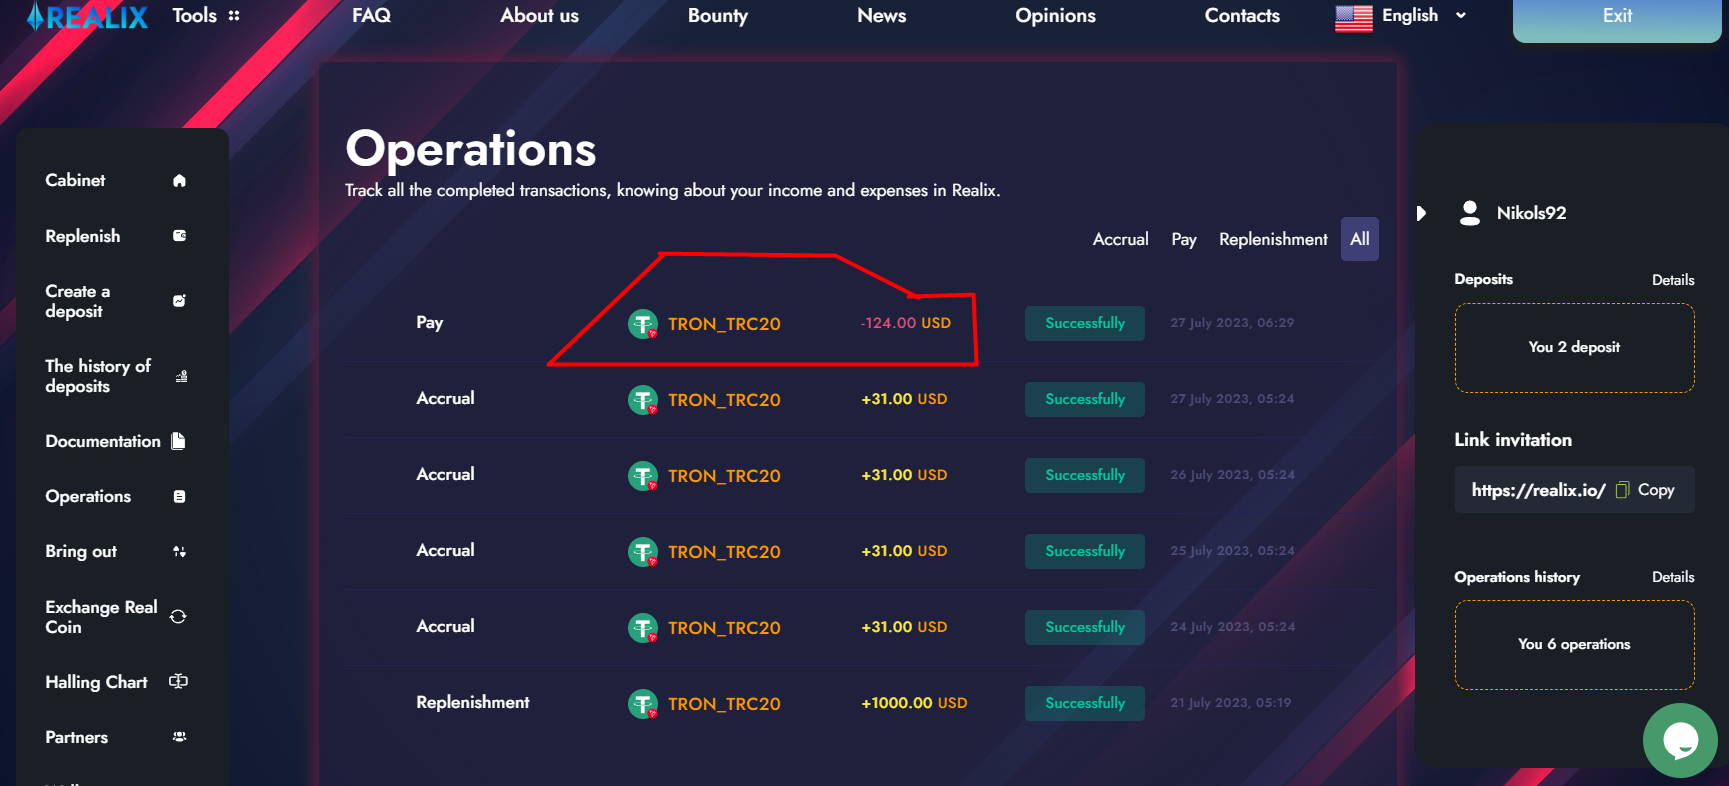Click the wallet icon next to Replenish
Screen dimensions: 1729x786
(179, 236)
